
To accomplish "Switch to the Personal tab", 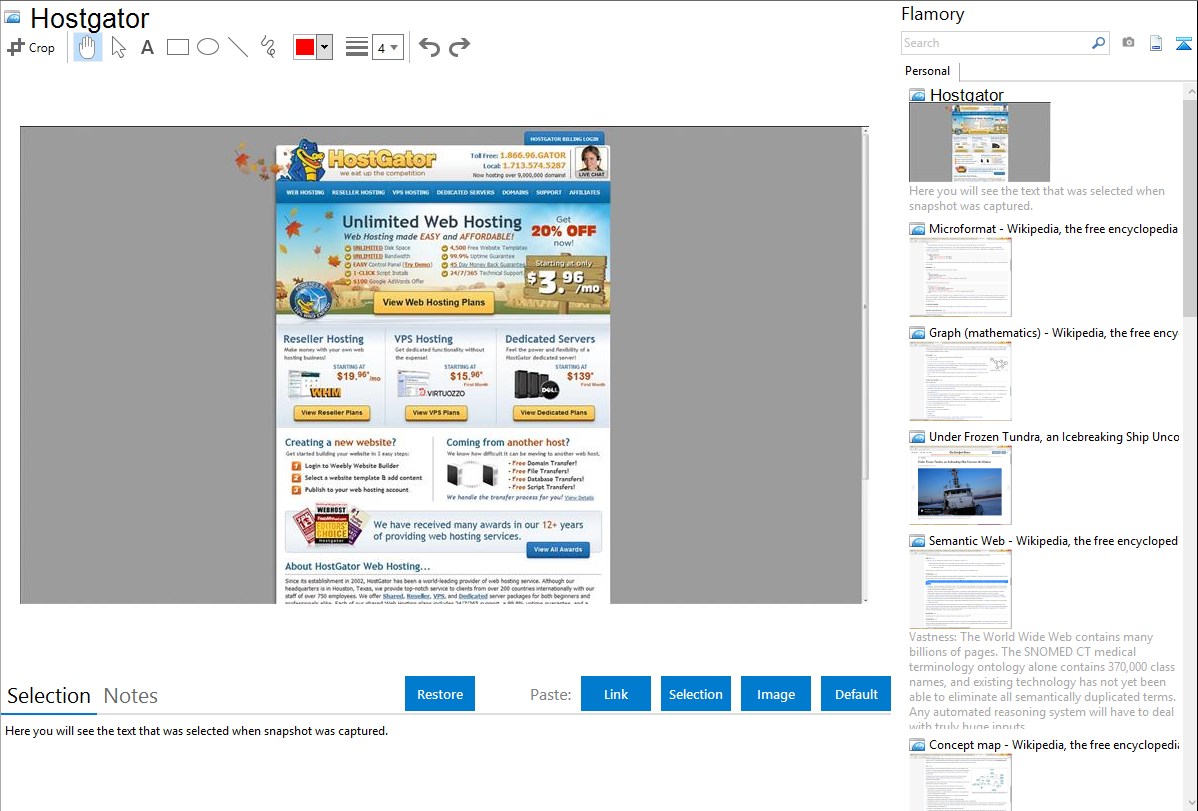I will click(x=928, y=71).
